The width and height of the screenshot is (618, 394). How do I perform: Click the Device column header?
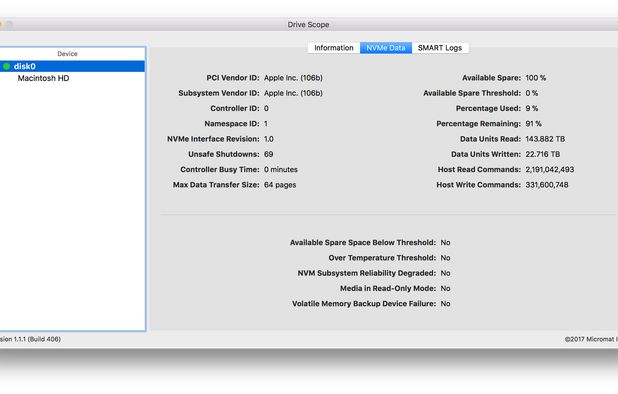(x=67, y=54)
